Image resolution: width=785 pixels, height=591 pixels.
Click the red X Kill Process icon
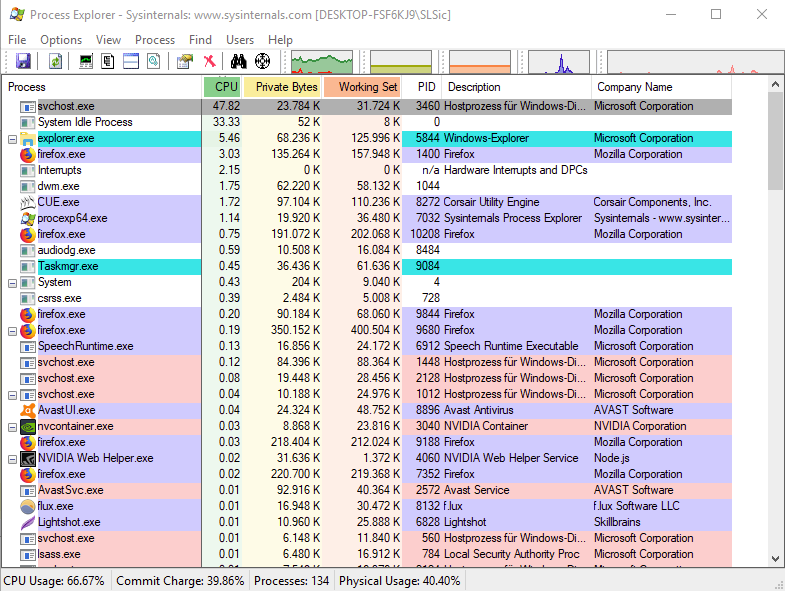(209, 61)
